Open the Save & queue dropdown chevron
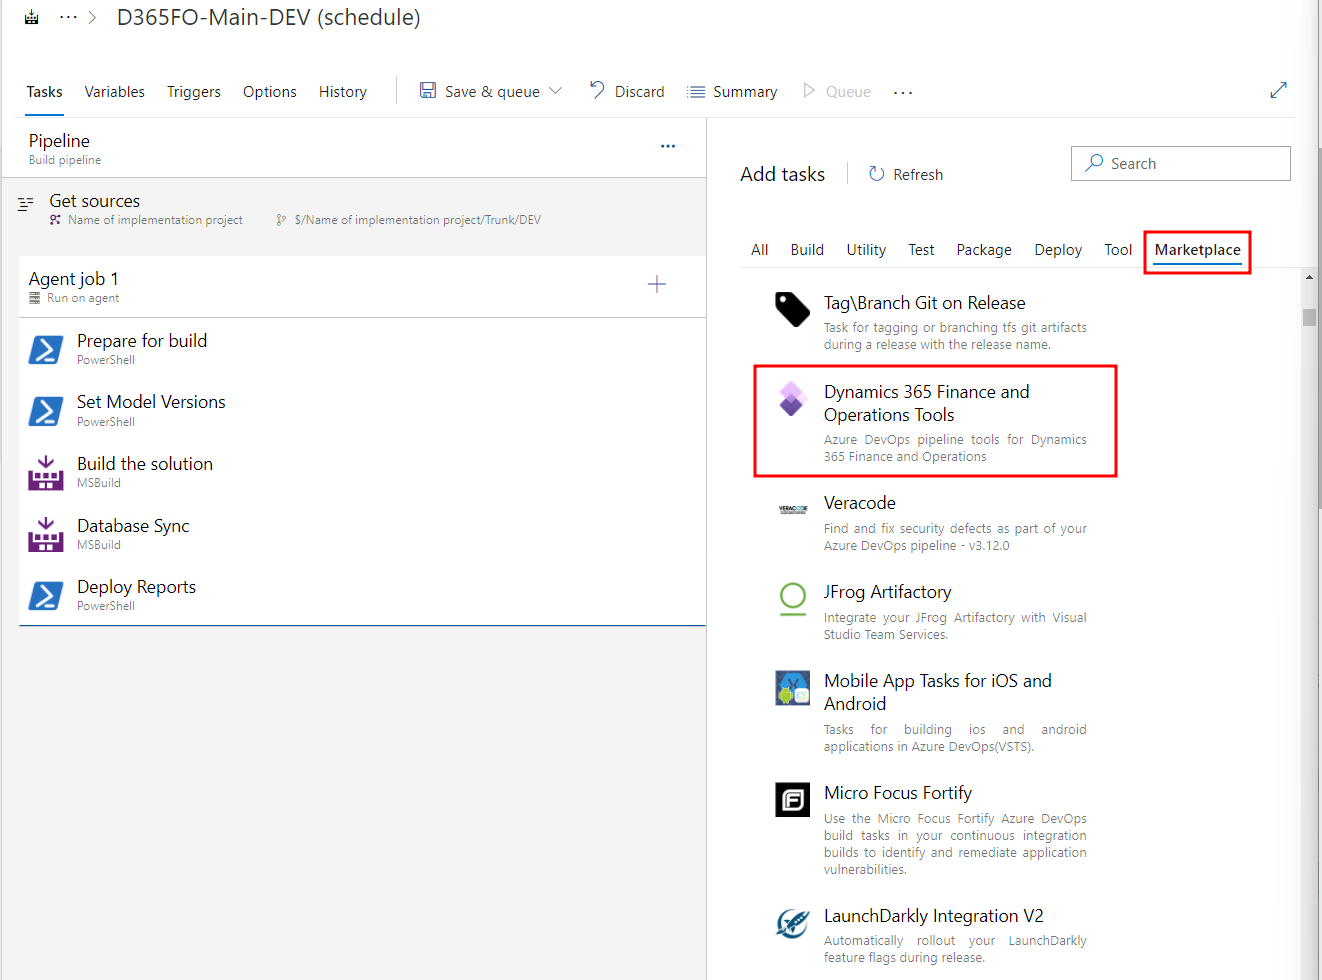1322x980 pixels. 556,90
